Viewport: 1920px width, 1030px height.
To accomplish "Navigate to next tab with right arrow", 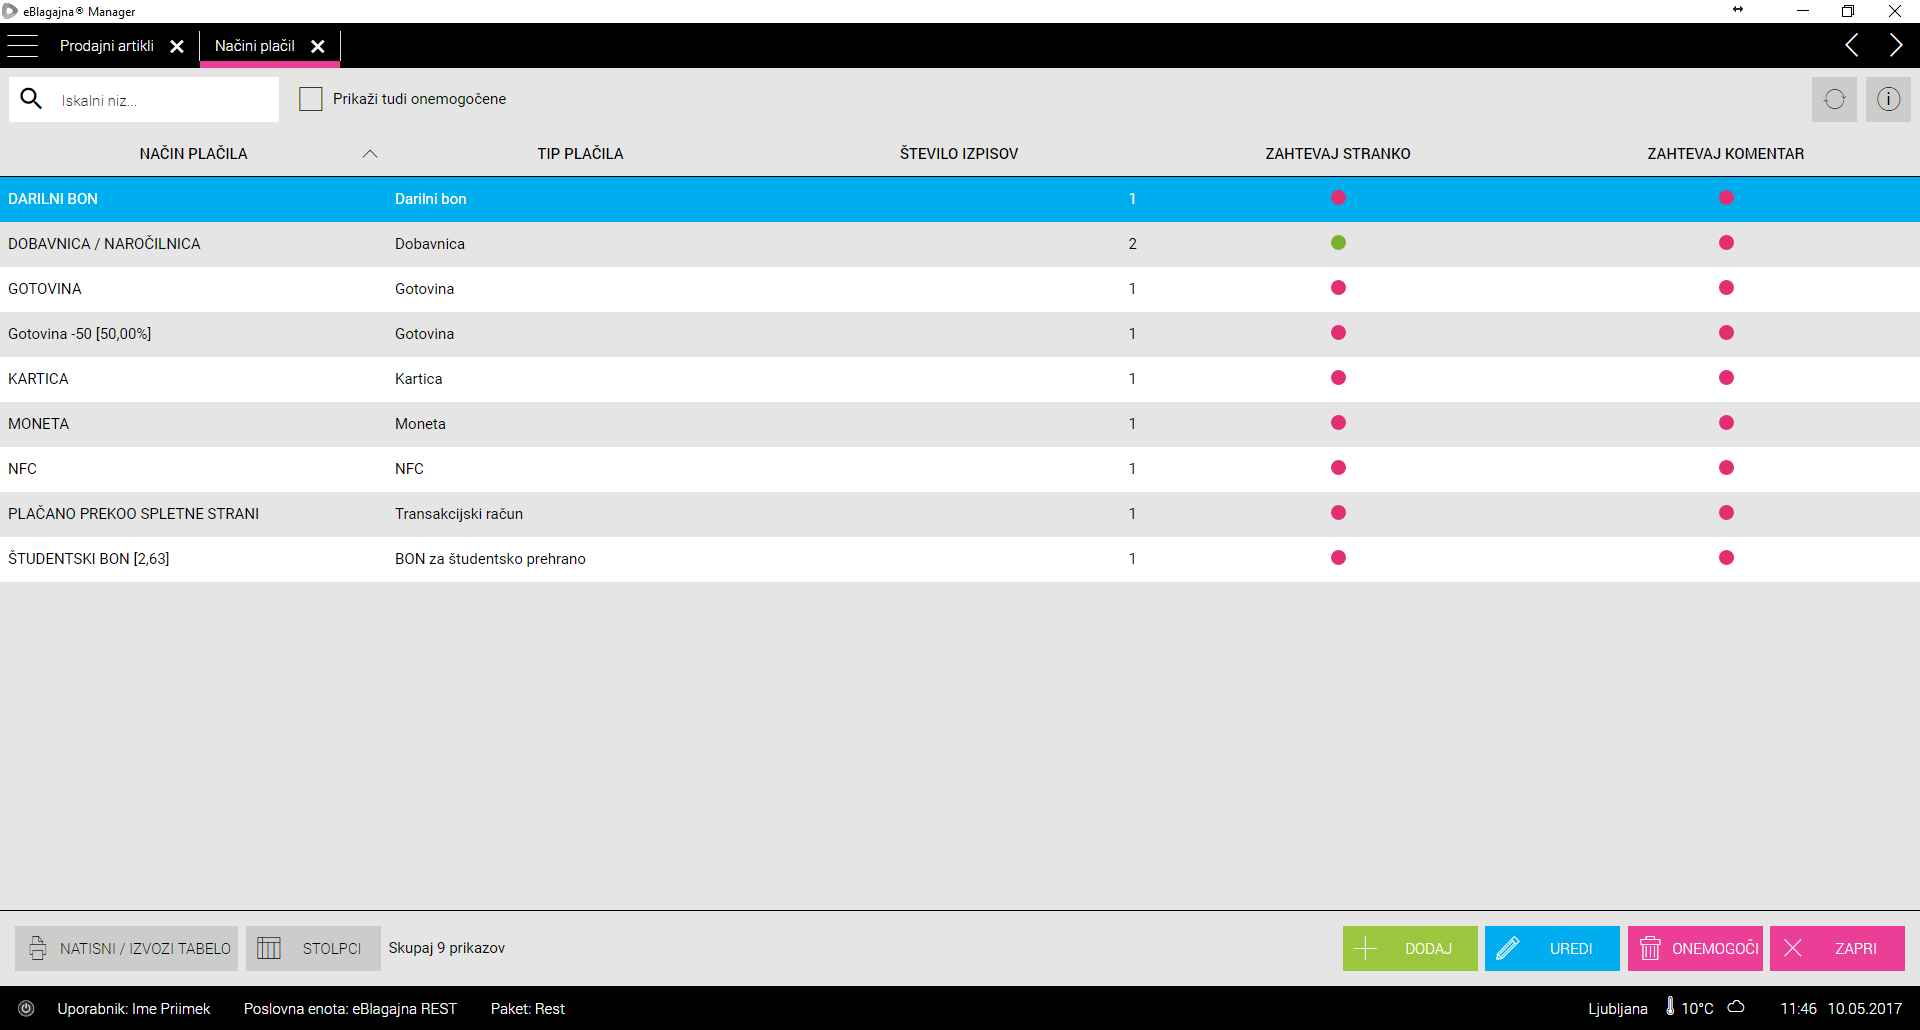I will pyautogui.click(x=1895, y=46).
